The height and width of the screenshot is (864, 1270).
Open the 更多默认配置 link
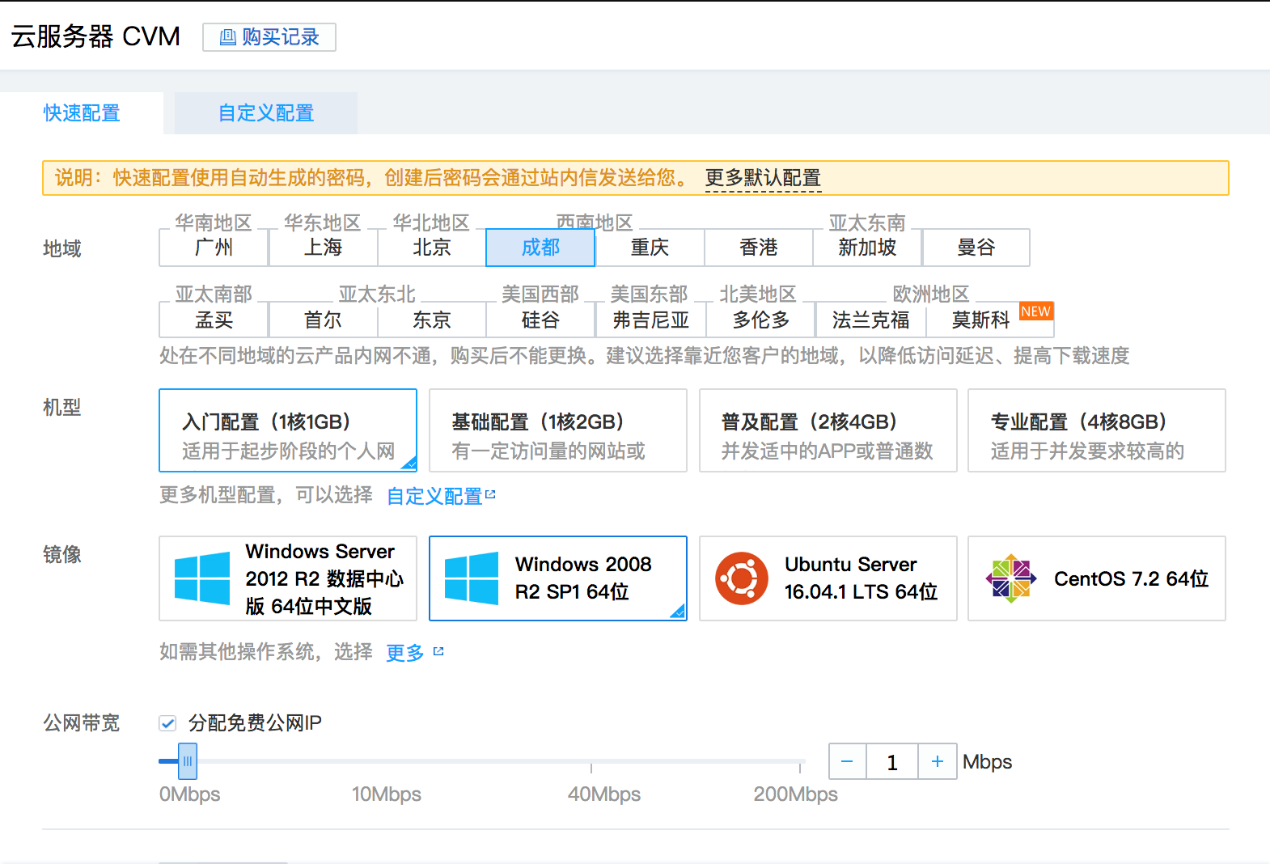[x=763, y=178]
